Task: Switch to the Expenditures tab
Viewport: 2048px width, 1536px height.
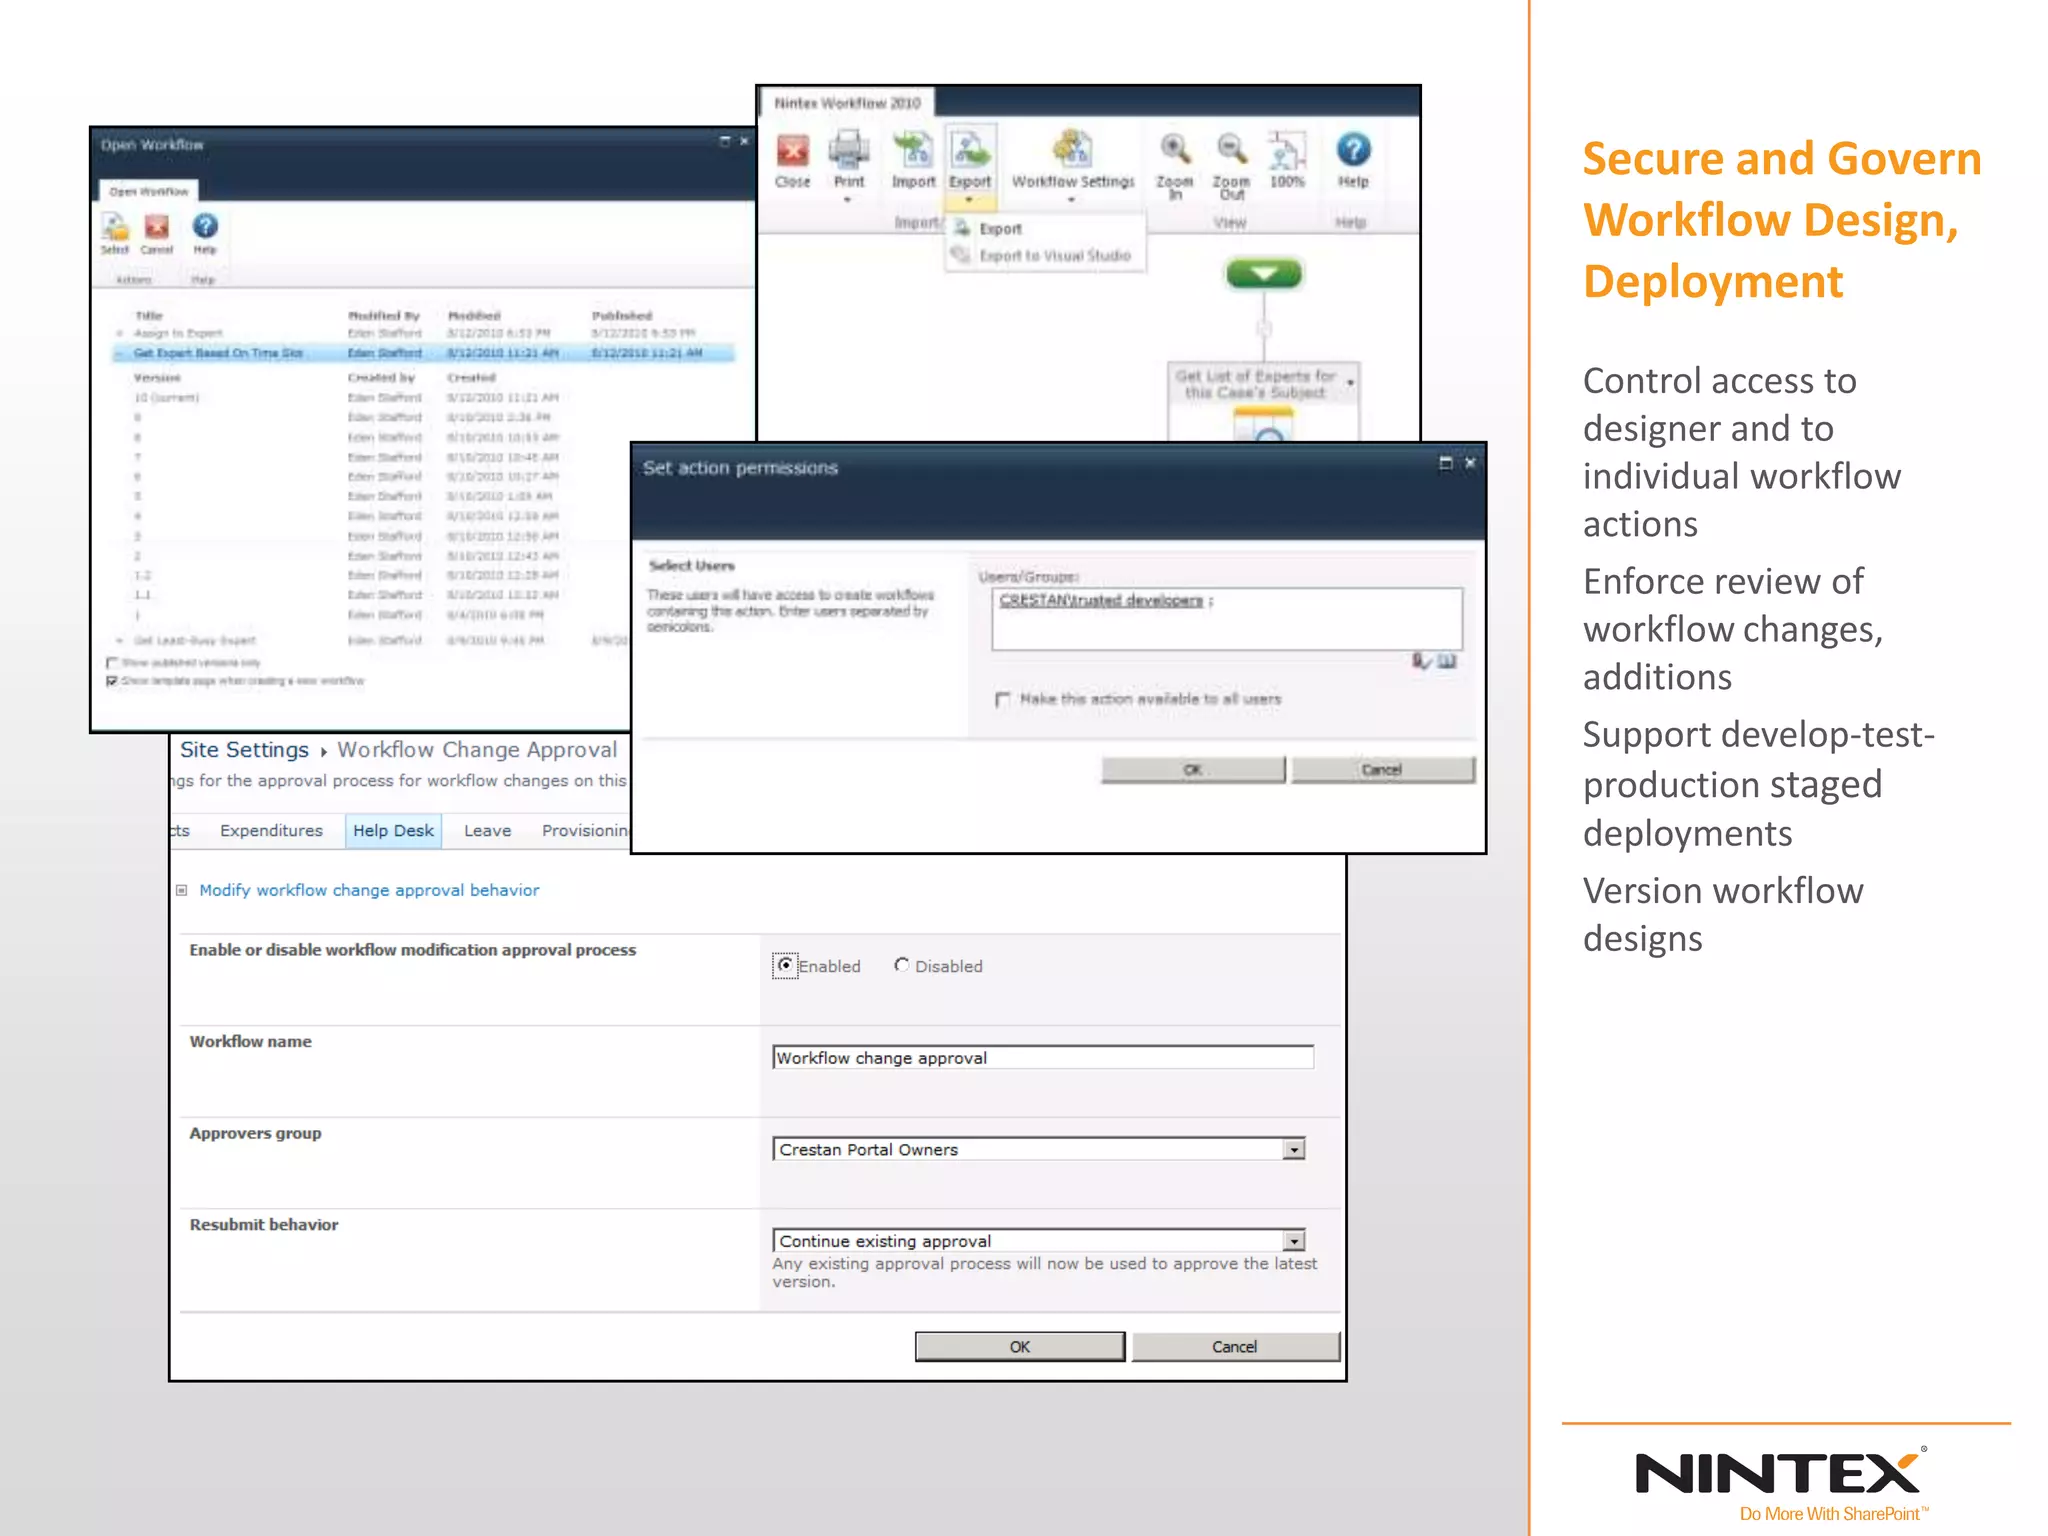Action: (x=271, y=831)
